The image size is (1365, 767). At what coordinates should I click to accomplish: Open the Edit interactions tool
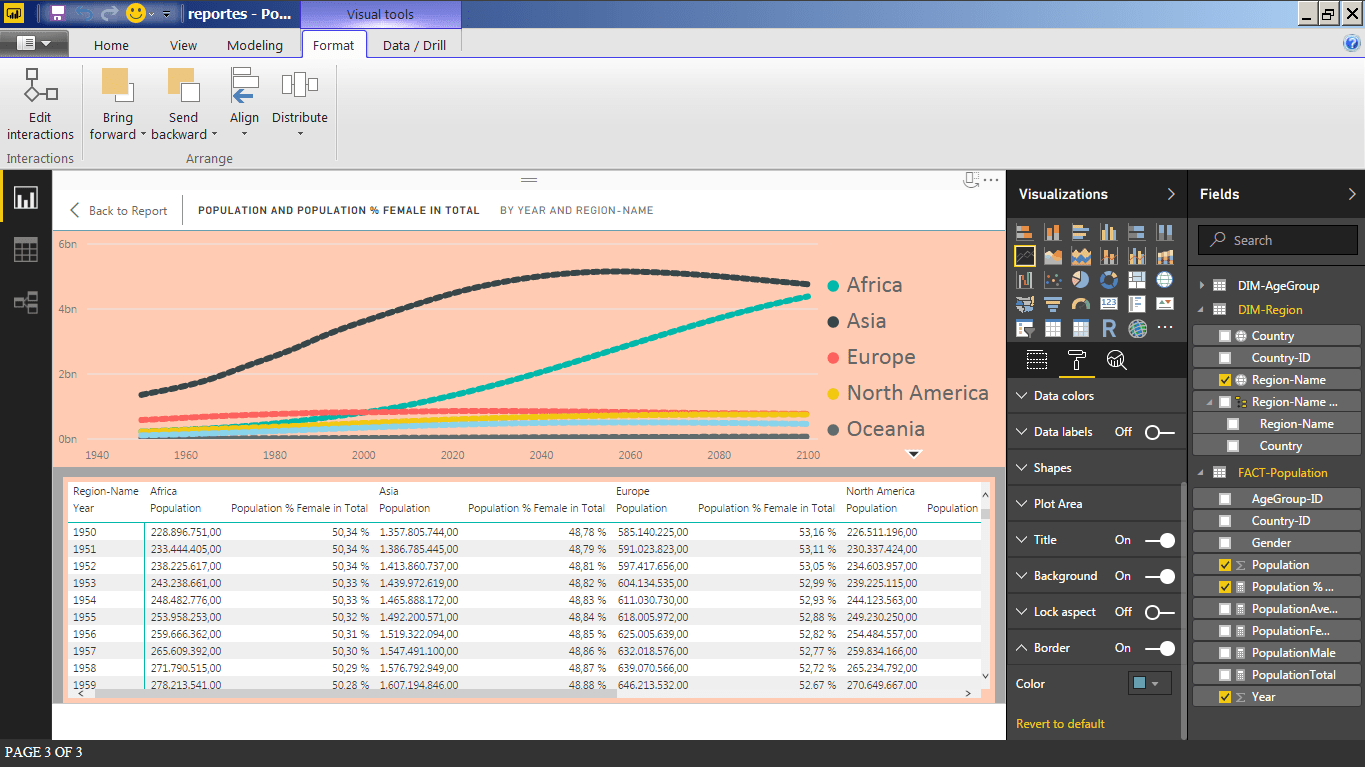[x=40, y=104]
